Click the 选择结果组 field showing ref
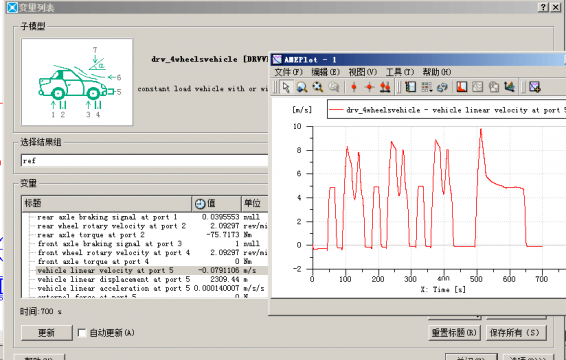This screenshot has width=566, height=360. pos(144,161)
